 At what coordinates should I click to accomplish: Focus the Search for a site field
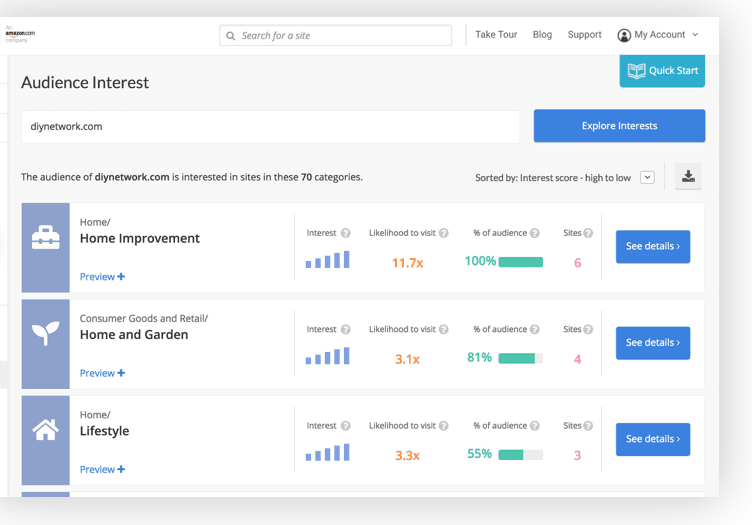click(335, 35)
